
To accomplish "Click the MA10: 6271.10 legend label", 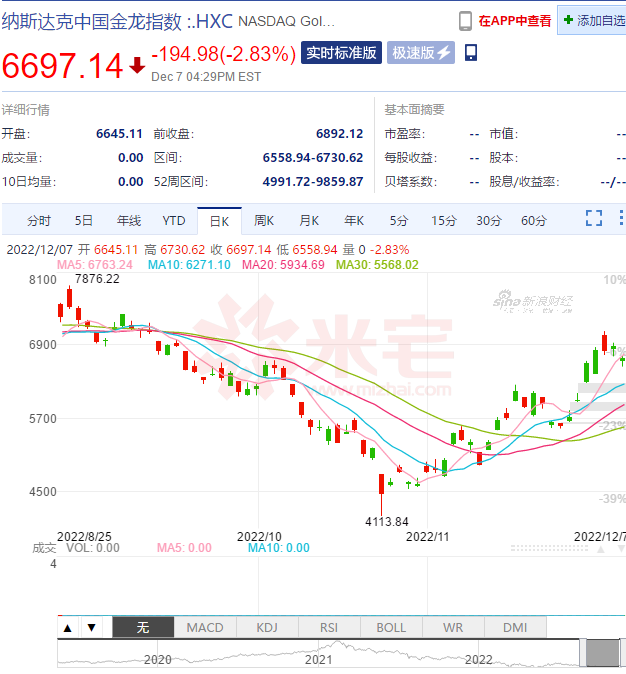I will [x=189, y=265].
